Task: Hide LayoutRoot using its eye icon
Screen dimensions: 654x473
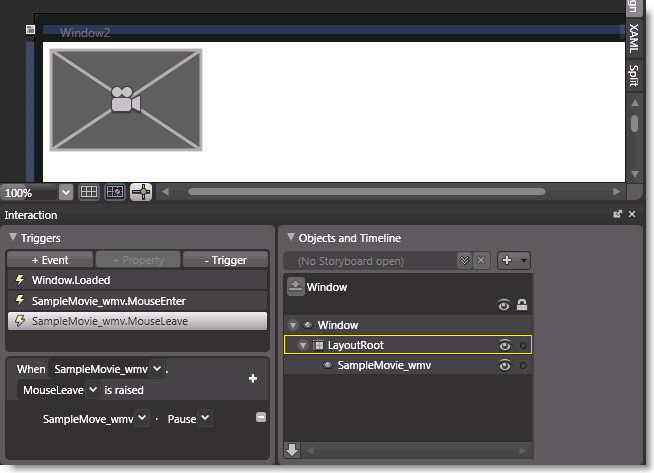Action: (505, 345)
